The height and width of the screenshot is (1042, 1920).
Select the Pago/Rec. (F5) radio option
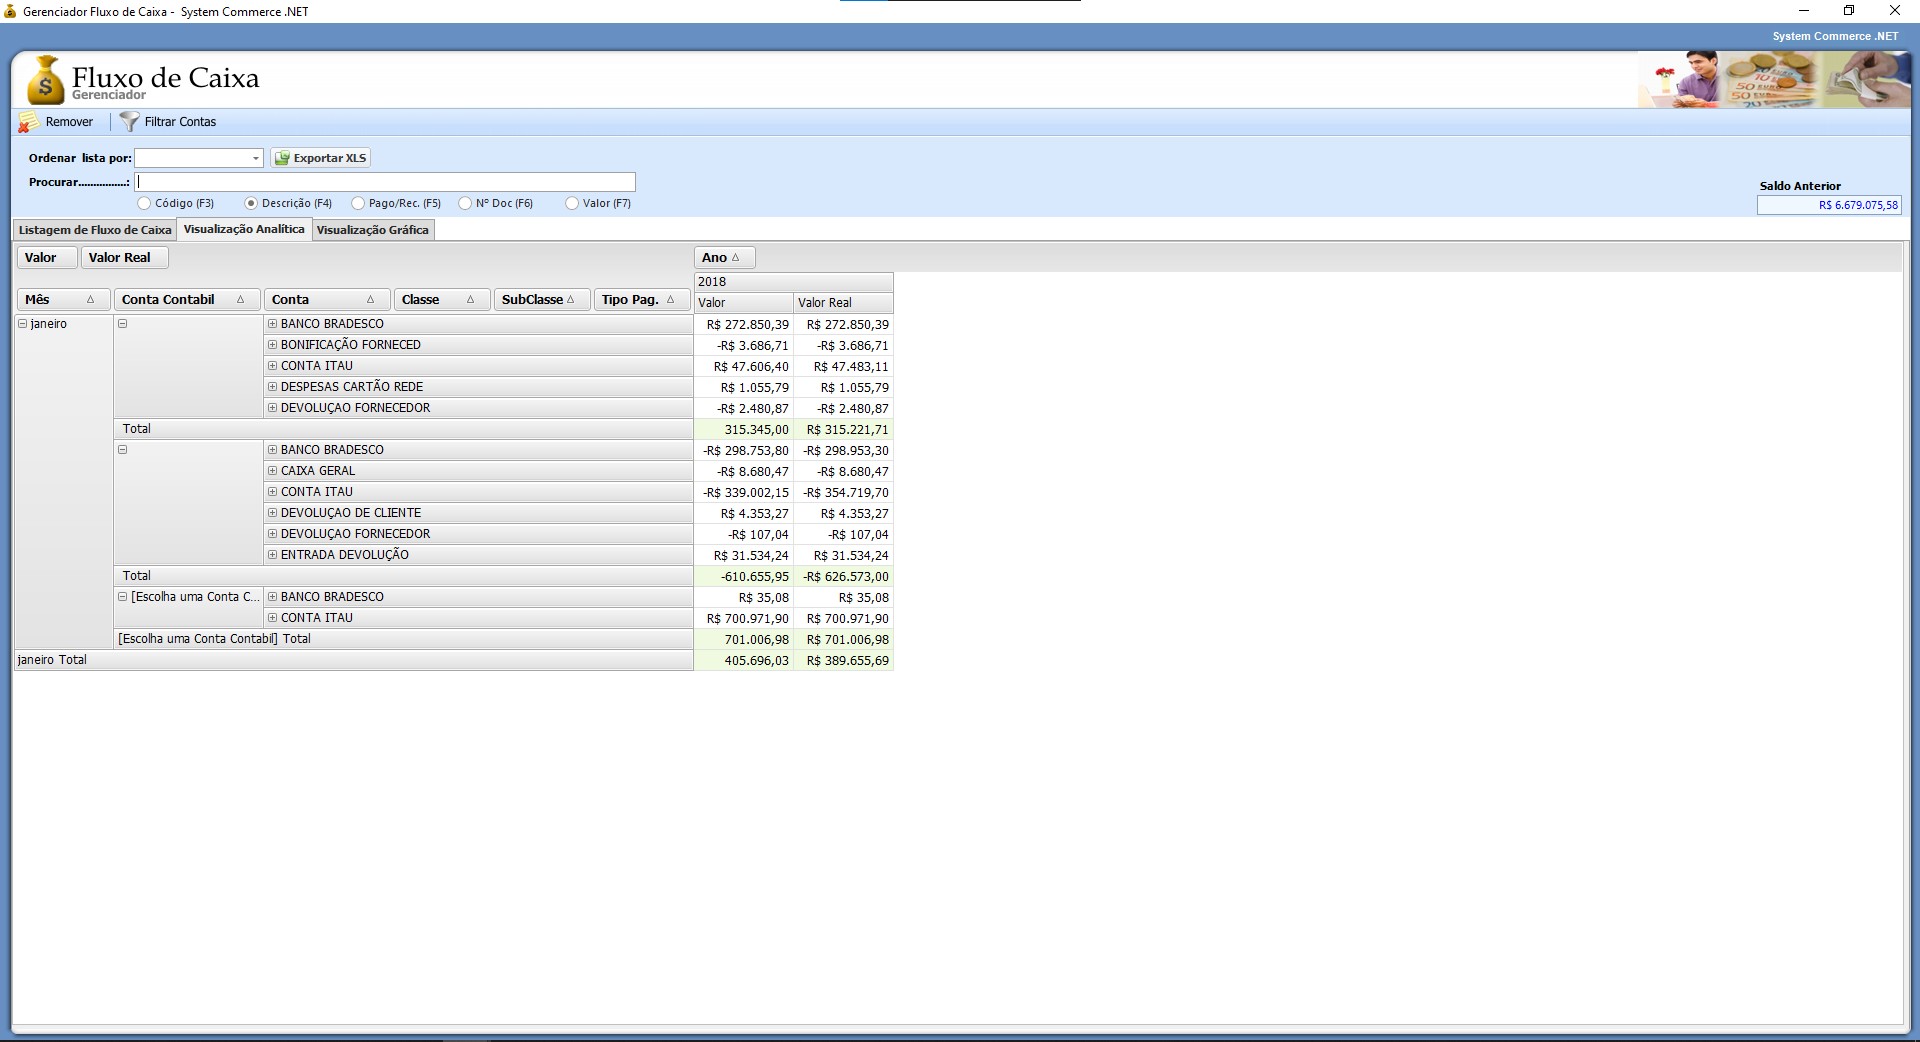click(x=358, y=203)
